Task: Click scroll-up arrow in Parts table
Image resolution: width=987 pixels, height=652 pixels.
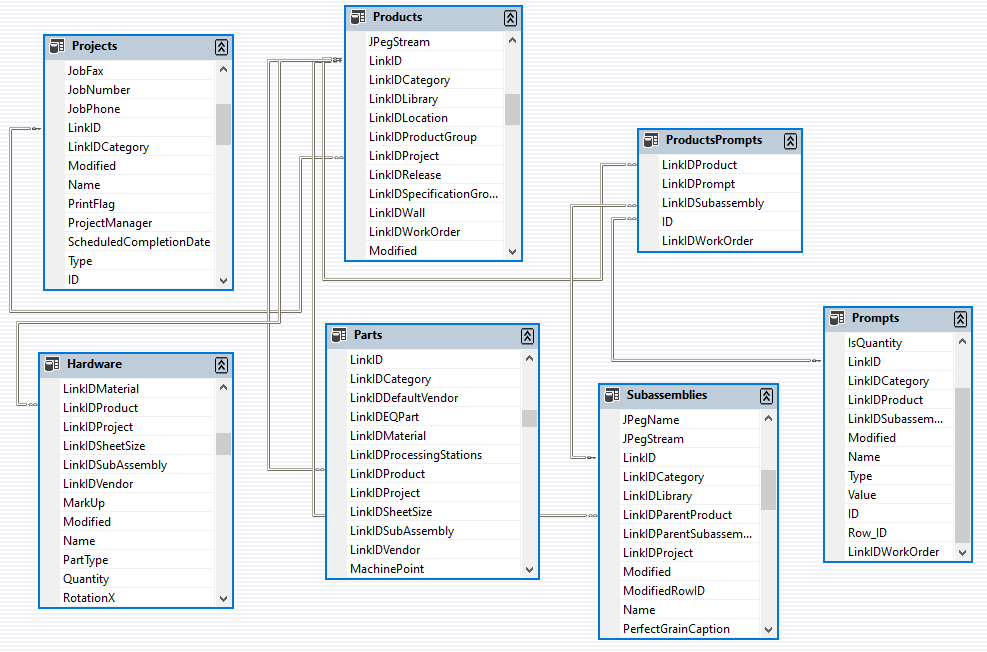Action: click(x=529, y=359)
